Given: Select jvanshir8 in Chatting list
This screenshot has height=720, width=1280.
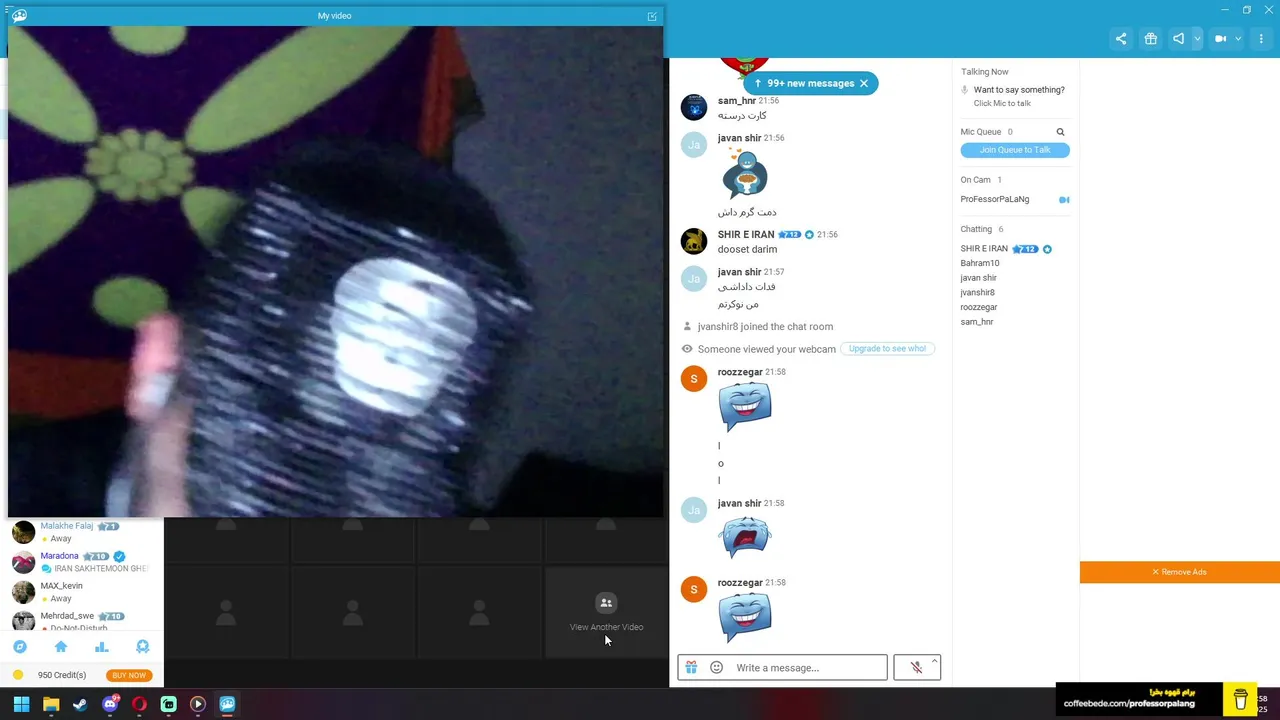Looking at the screenshot, I should coord(978,292).
